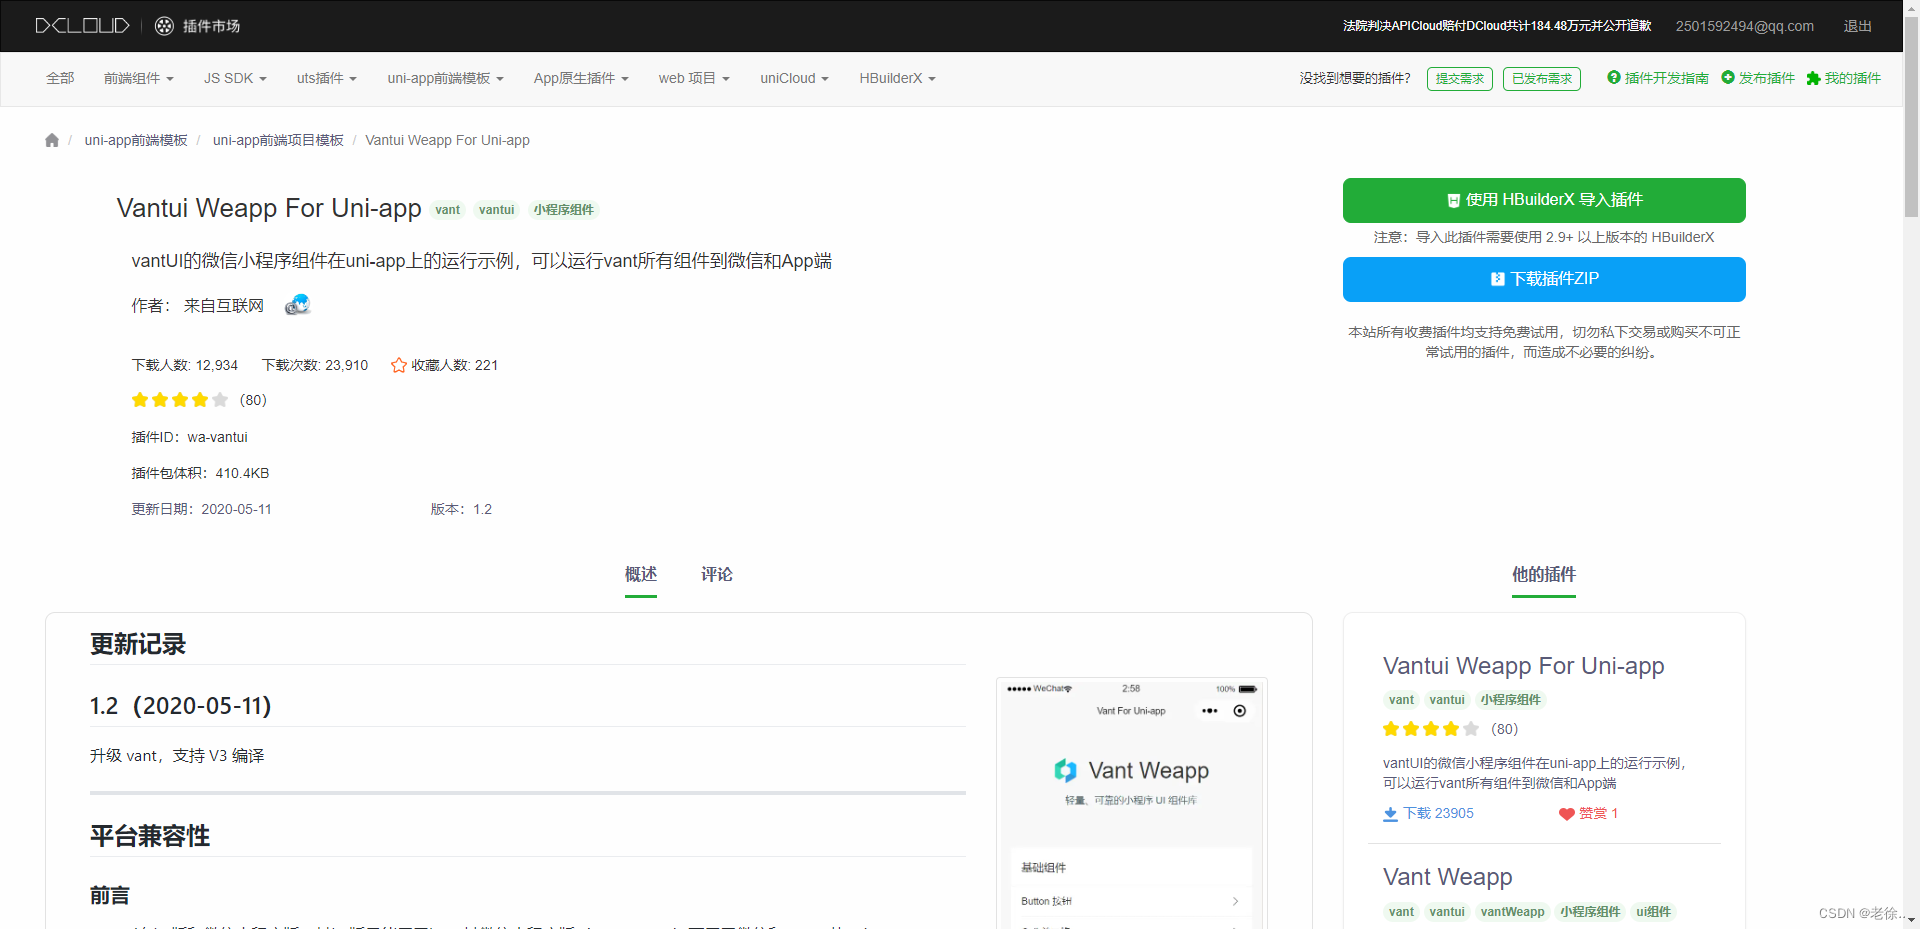Click the author's avatar next to 来自互联网
The image size is (1920, 929).
pyautogui.click(x=296, y=304)
